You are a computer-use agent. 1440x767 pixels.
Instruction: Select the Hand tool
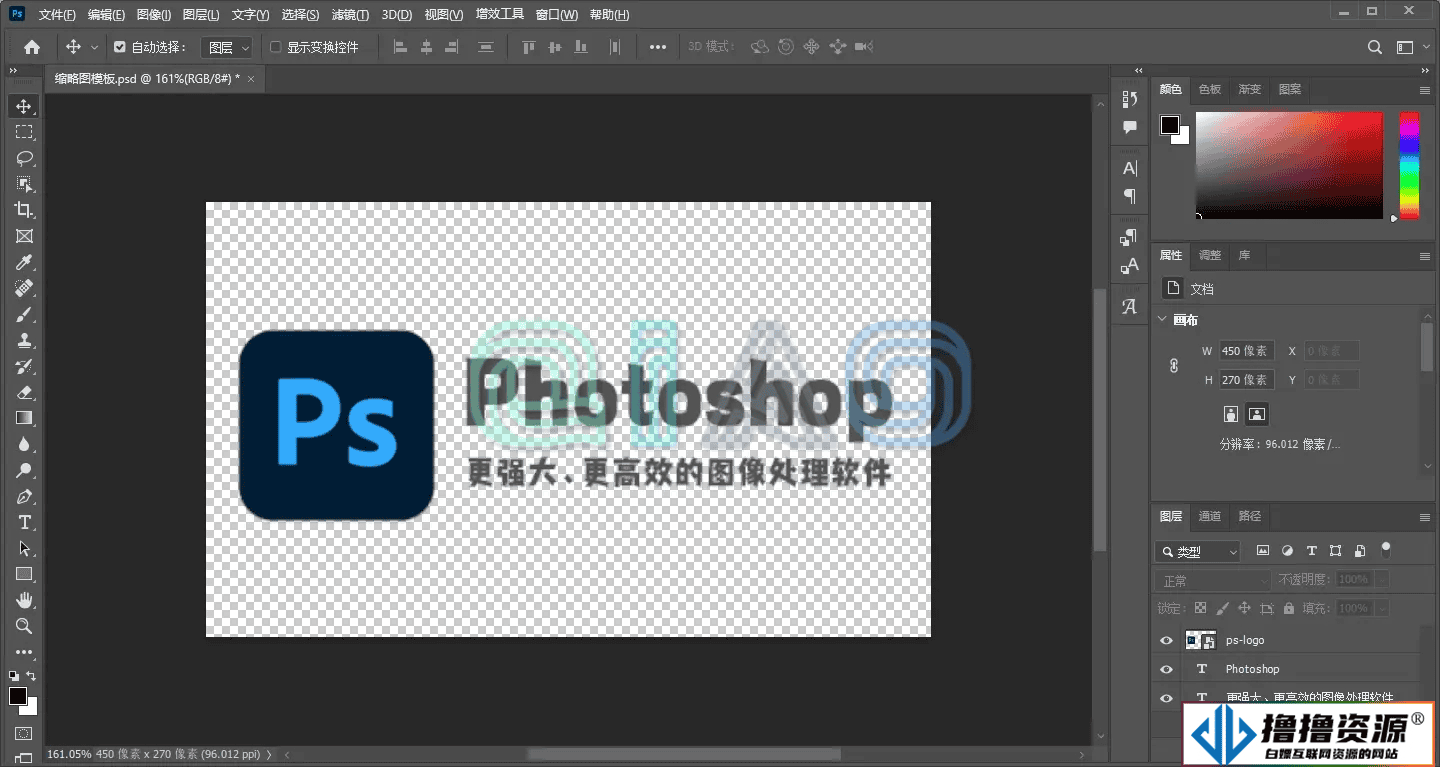pyautogui.click(x=24, y=600)
